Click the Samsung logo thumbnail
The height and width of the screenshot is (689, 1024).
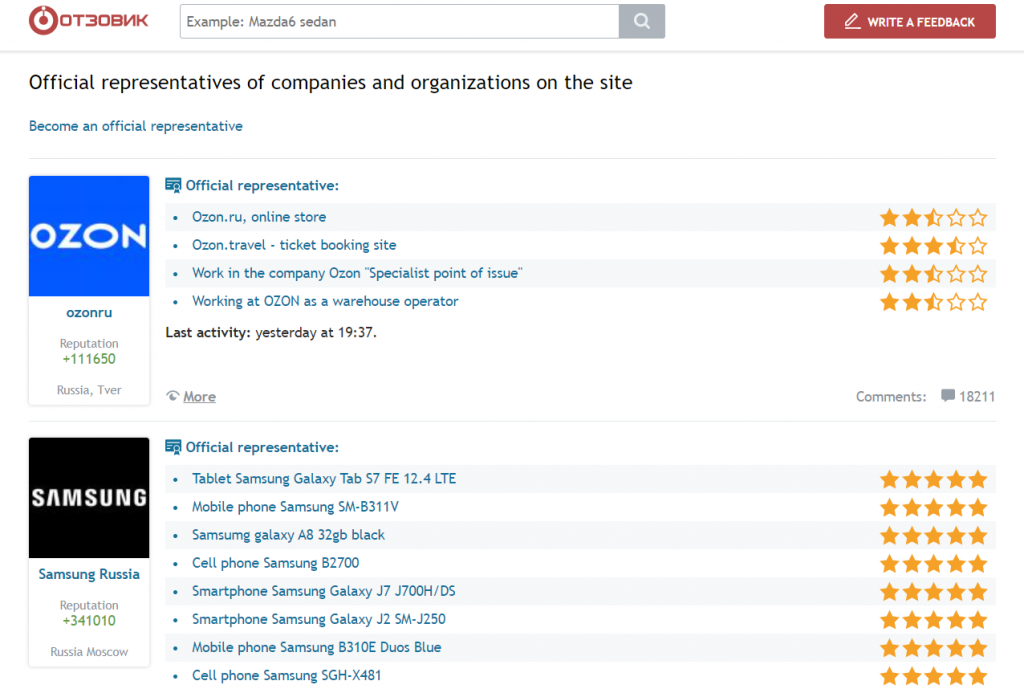tap(89, 498)
